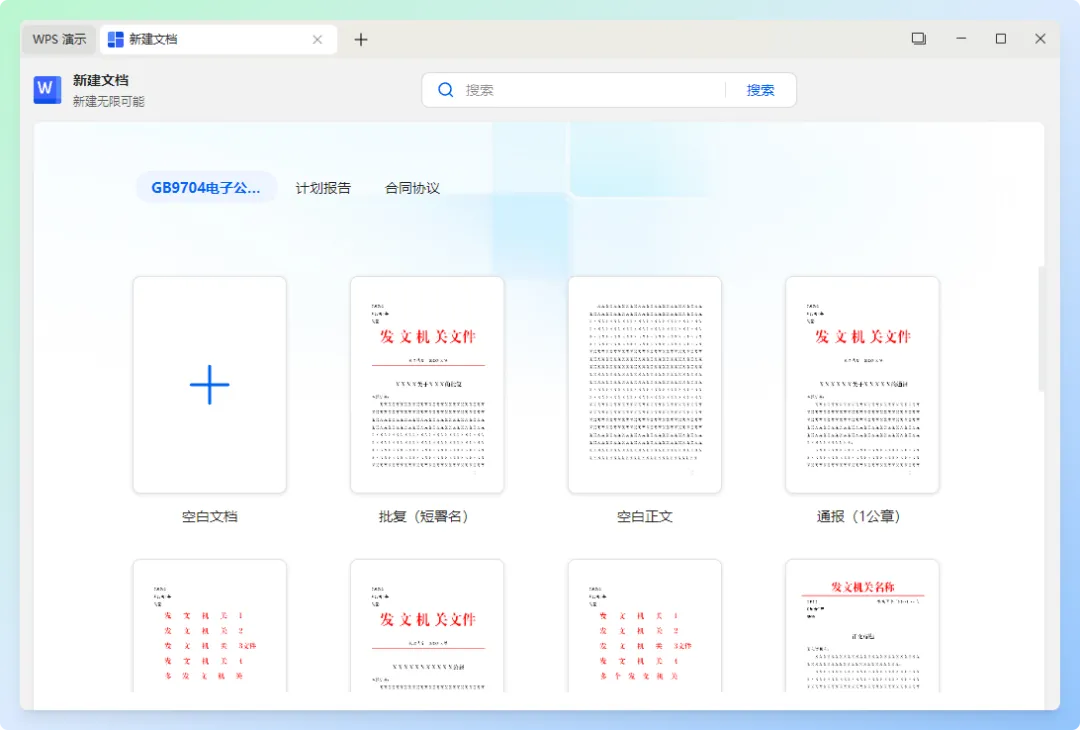Click the magnifier icon in the search box
This screenshot has width=1080, height=730.
[x=446, y=90]
